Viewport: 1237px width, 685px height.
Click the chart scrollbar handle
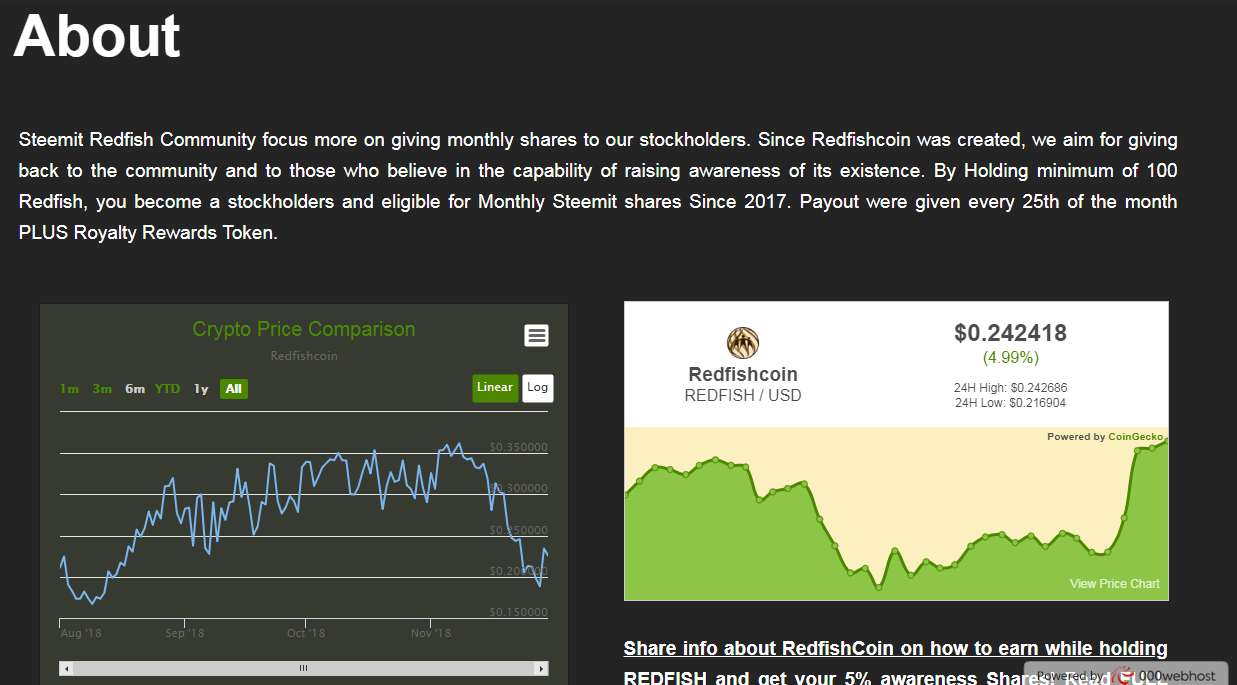pos(304,668)
